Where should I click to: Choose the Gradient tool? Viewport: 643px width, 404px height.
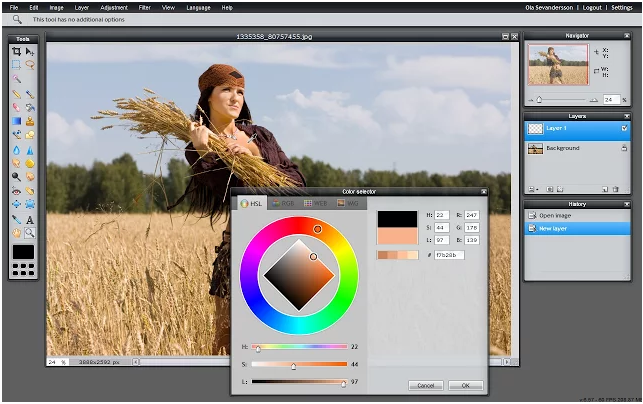[x=16, y=121]
